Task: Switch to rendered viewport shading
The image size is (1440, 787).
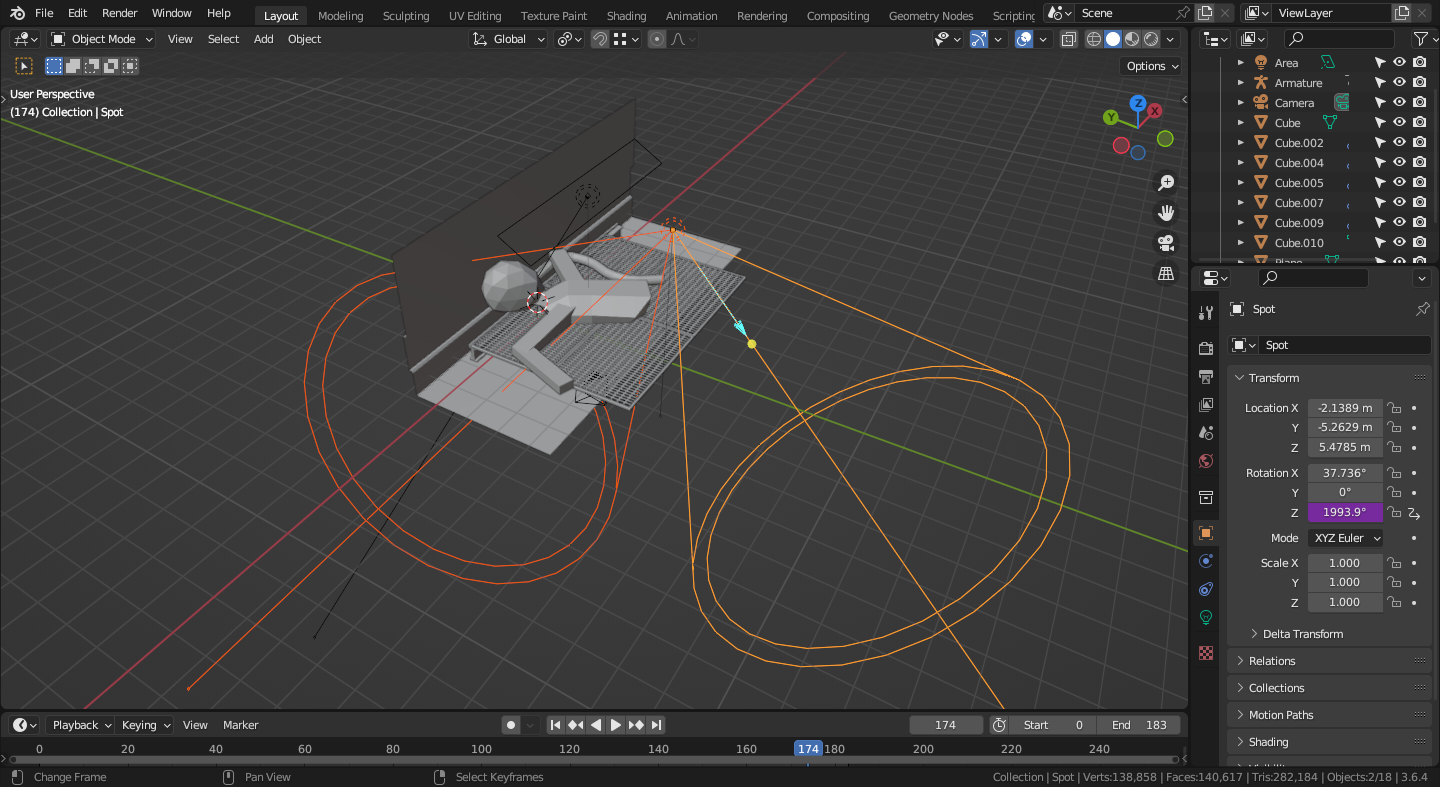Action: click(1151, 39)
